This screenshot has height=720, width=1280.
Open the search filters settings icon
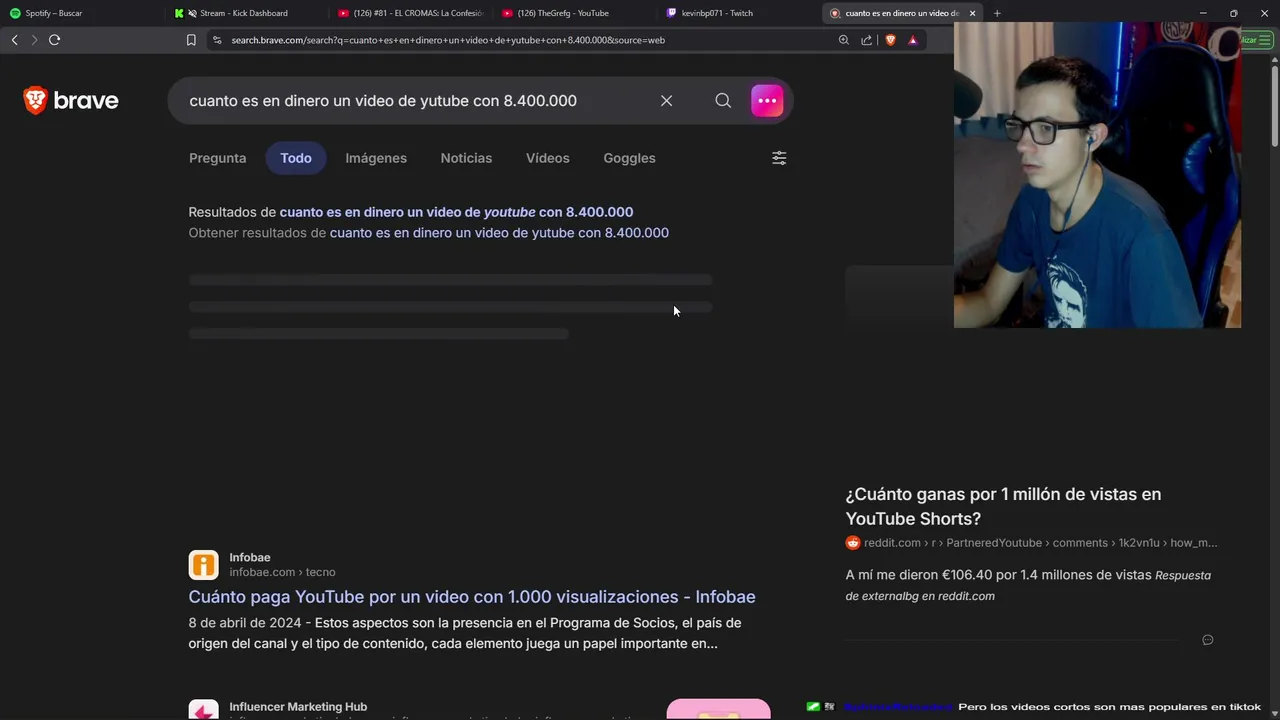(x=779, y=158)
